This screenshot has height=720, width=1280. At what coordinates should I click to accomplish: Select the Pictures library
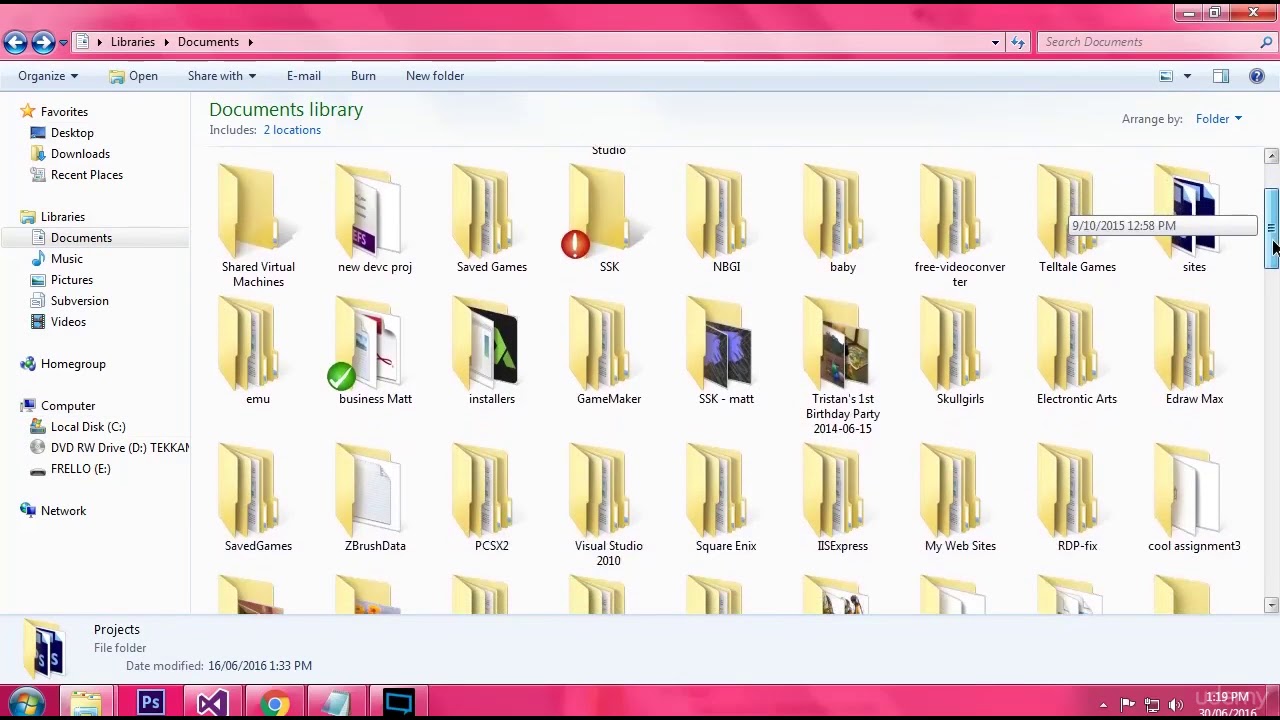pos(72,280)
